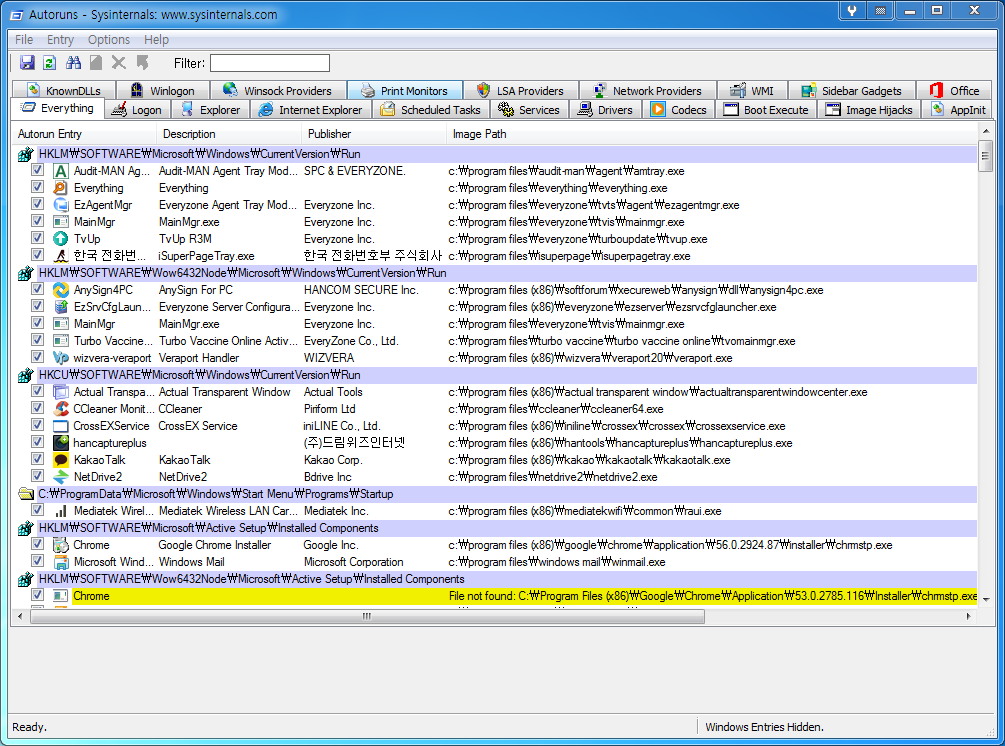Click the Properties toolbar icon
Screen dimensions: 1005x746
(x=96, y=62)
